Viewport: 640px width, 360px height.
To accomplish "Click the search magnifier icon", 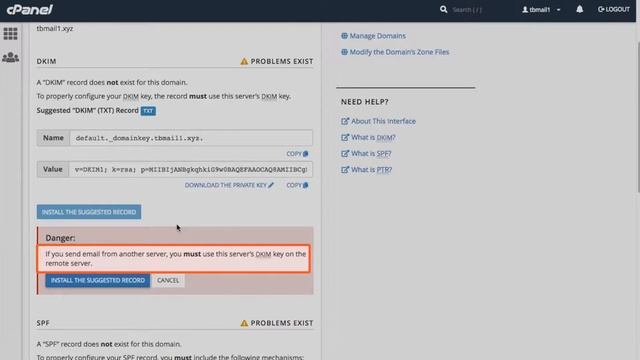I will pos(443,9).
